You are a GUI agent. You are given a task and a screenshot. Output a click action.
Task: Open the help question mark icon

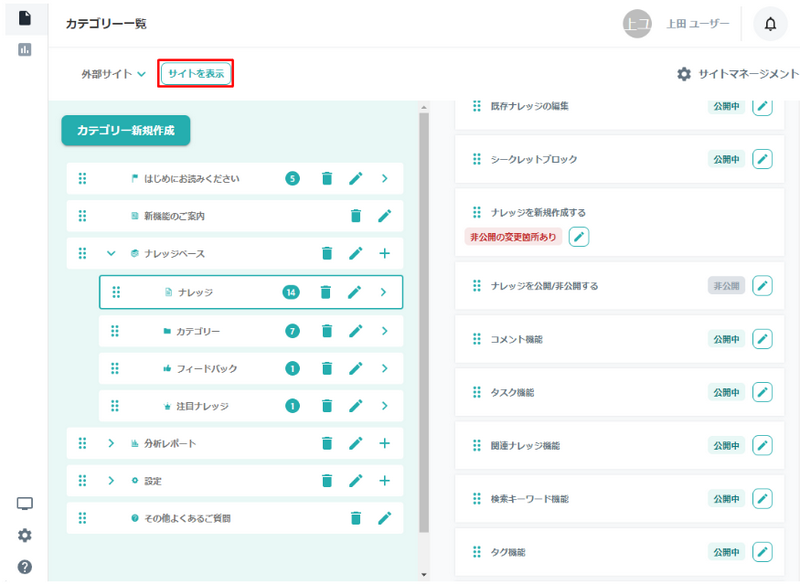tap(24, 567)
